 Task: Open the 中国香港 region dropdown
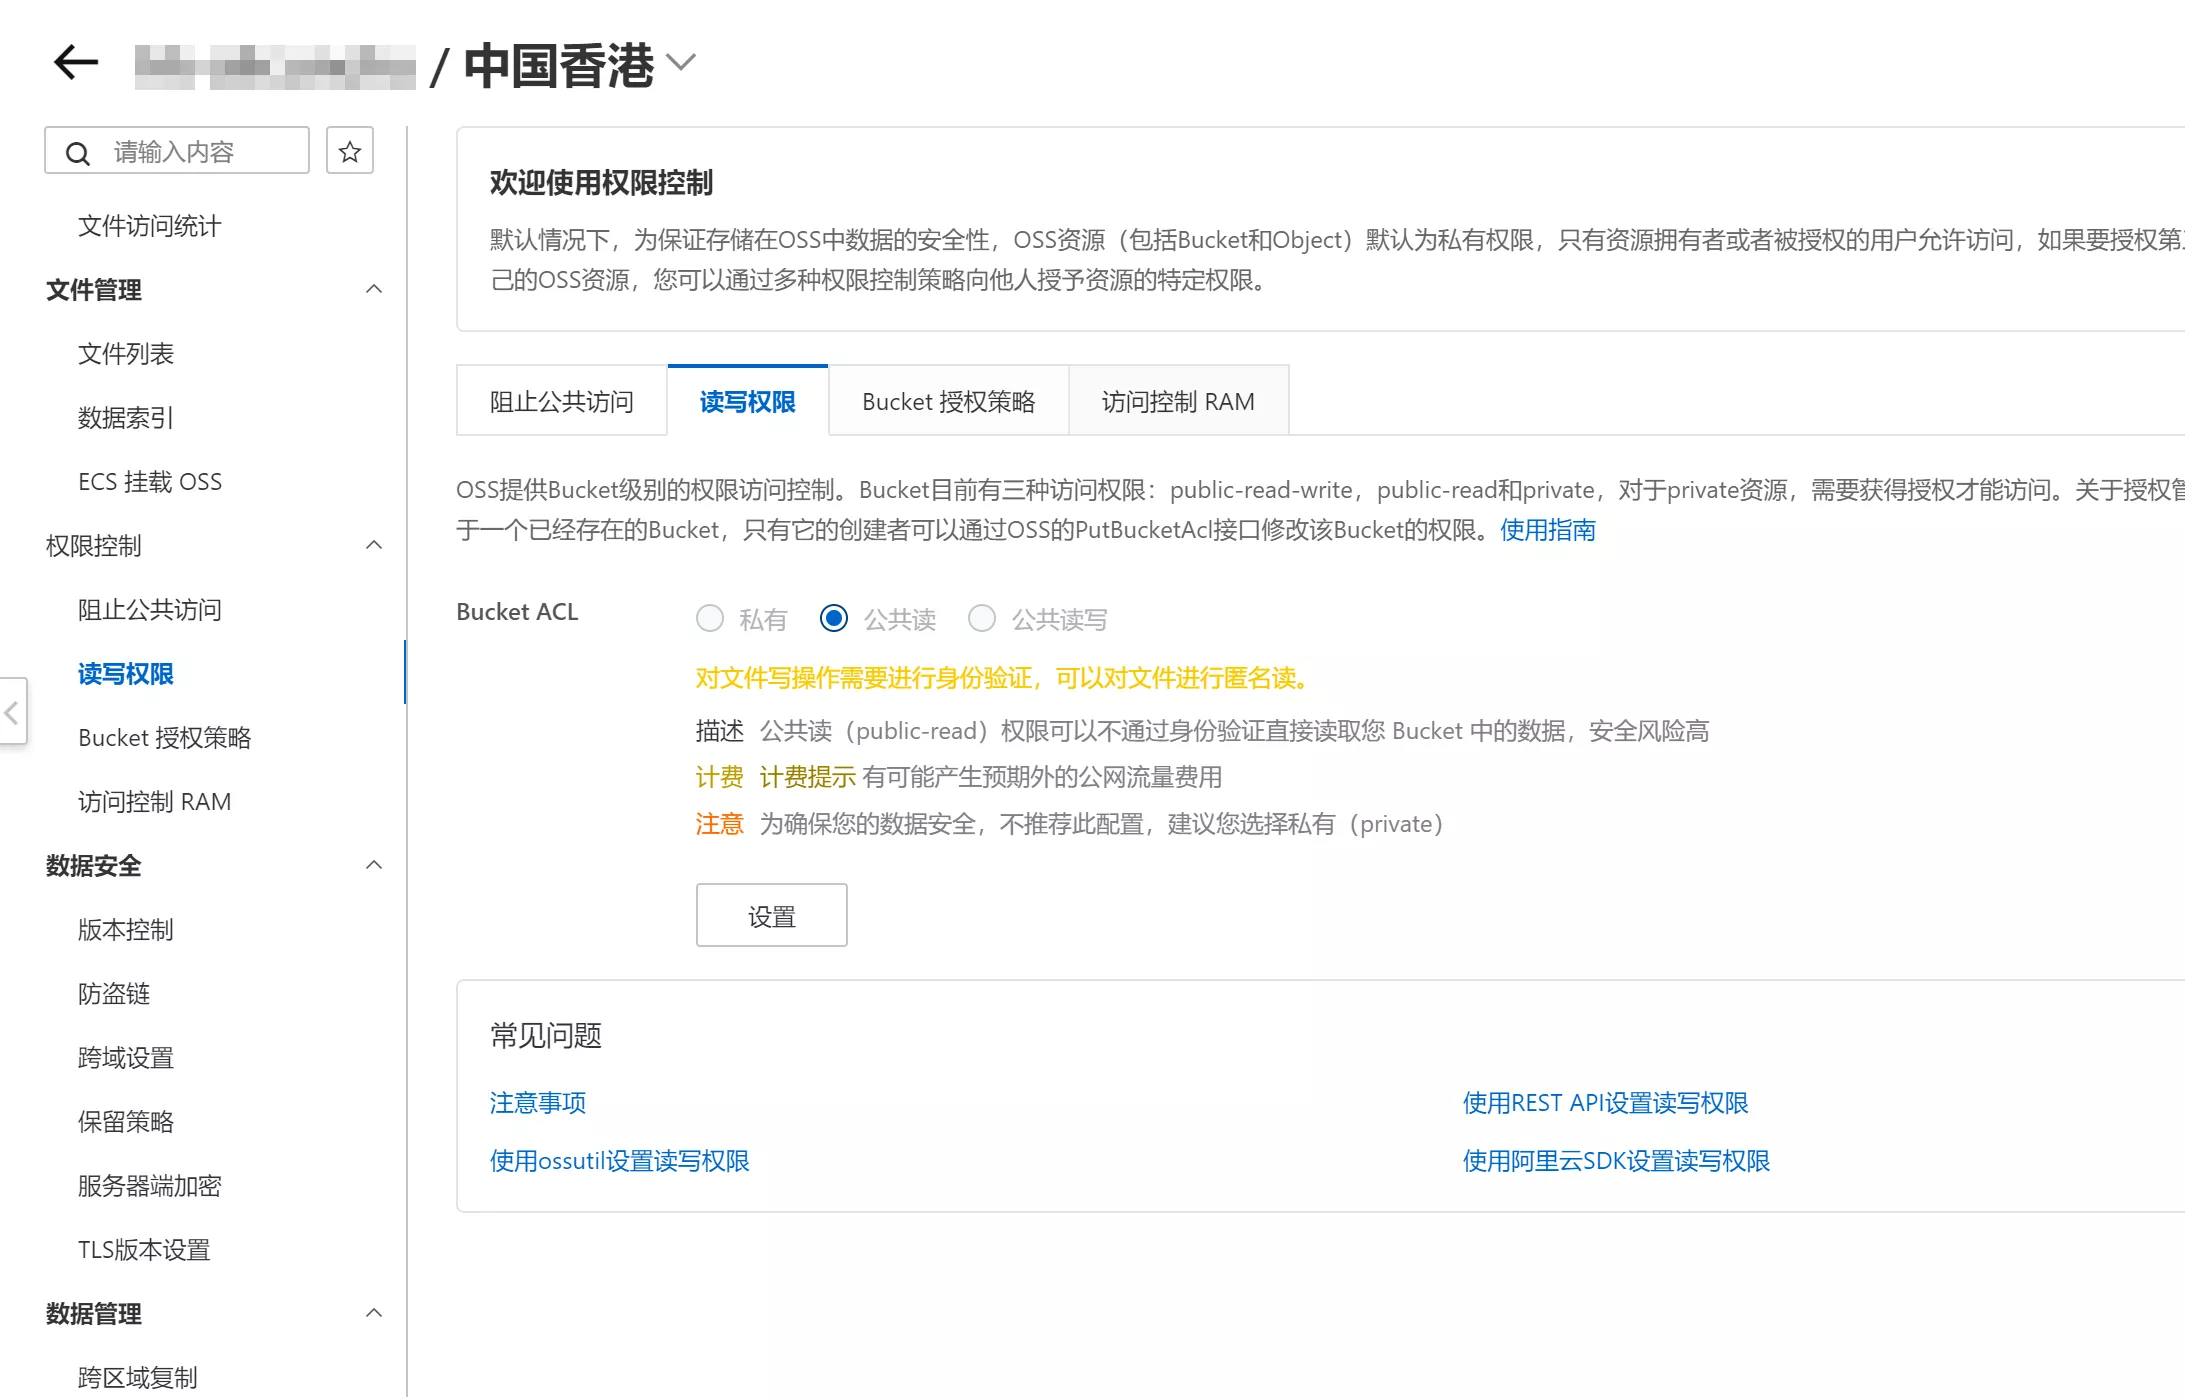tap(681, 62)
